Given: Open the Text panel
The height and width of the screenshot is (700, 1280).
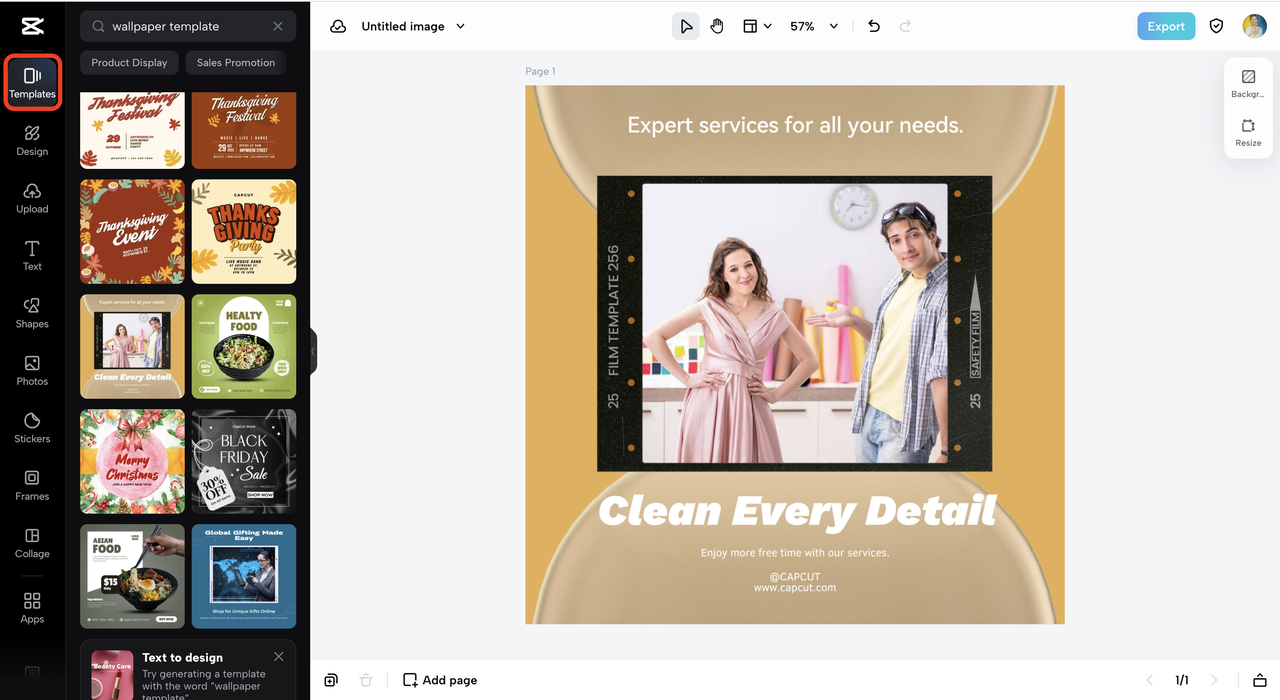Looking at the screenshot, I should click(32, 255).
